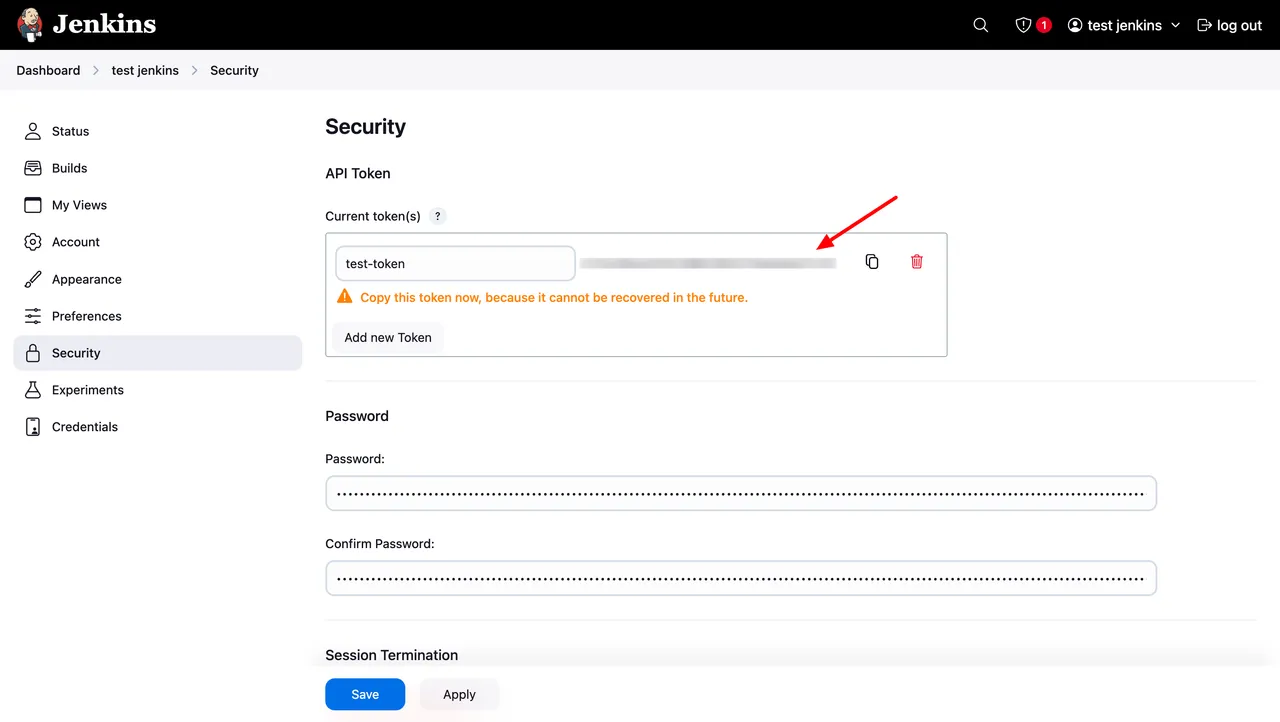
Task: Click the Credentials ID card icon
Action: pyautogui.click(x=33, y=427)
